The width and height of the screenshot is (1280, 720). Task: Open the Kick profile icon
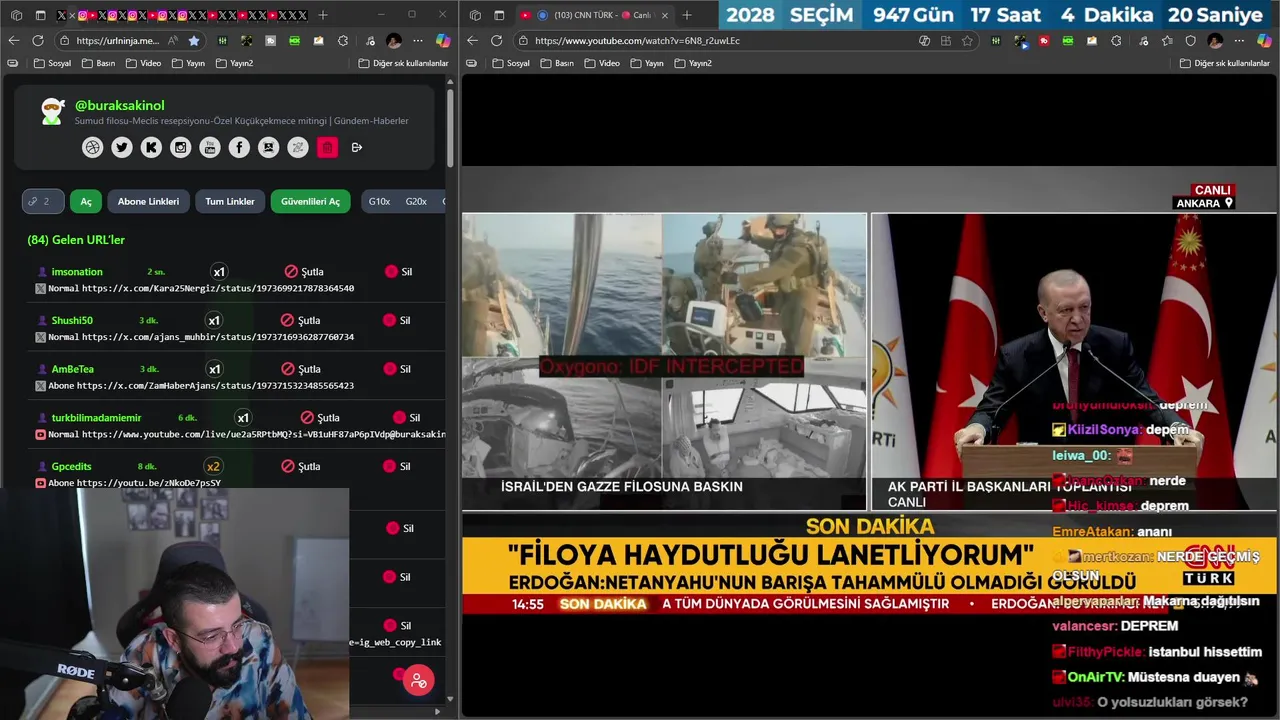[151, 147]
